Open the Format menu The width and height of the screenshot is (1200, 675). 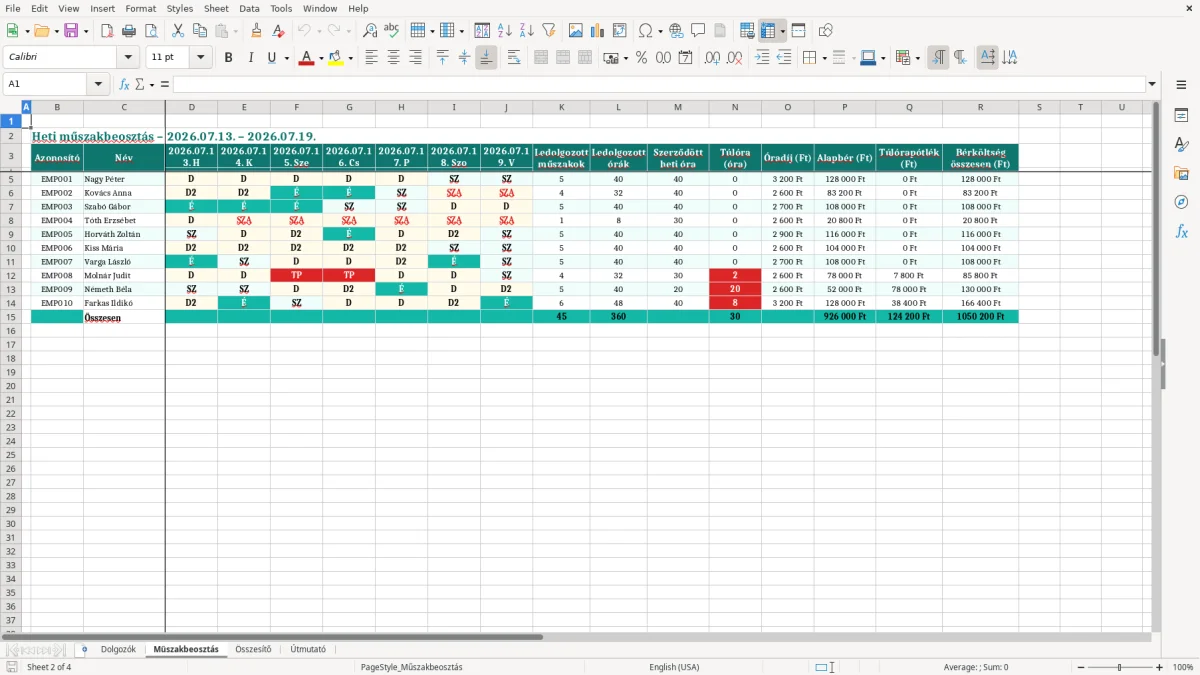[x=140, y=8]
